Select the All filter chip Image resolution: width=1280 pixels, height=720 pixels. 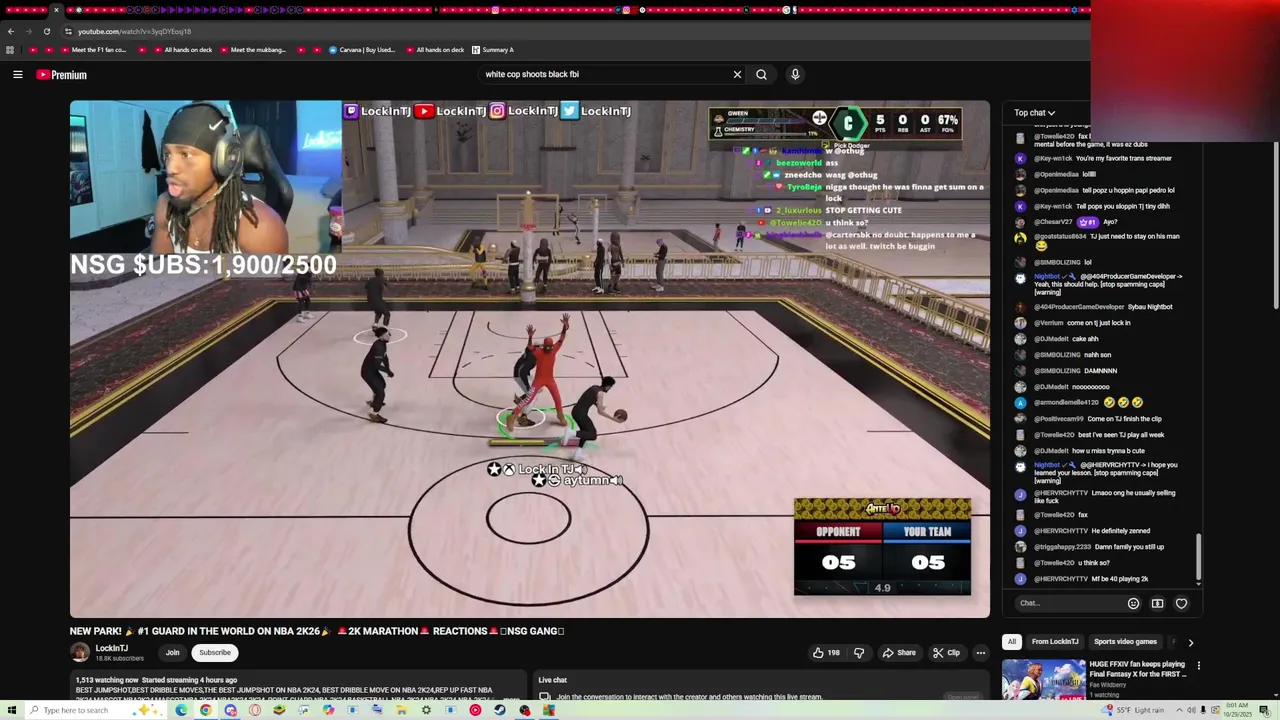[1012, 642]
